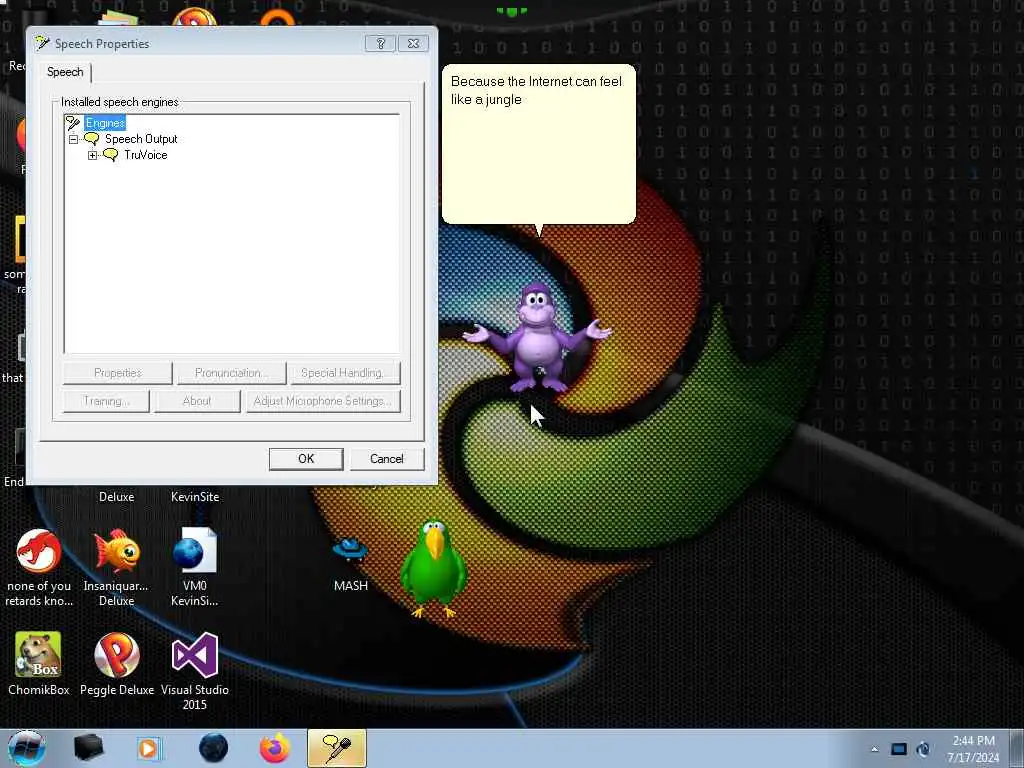Click the help question mark button

(x=381, y=44)
